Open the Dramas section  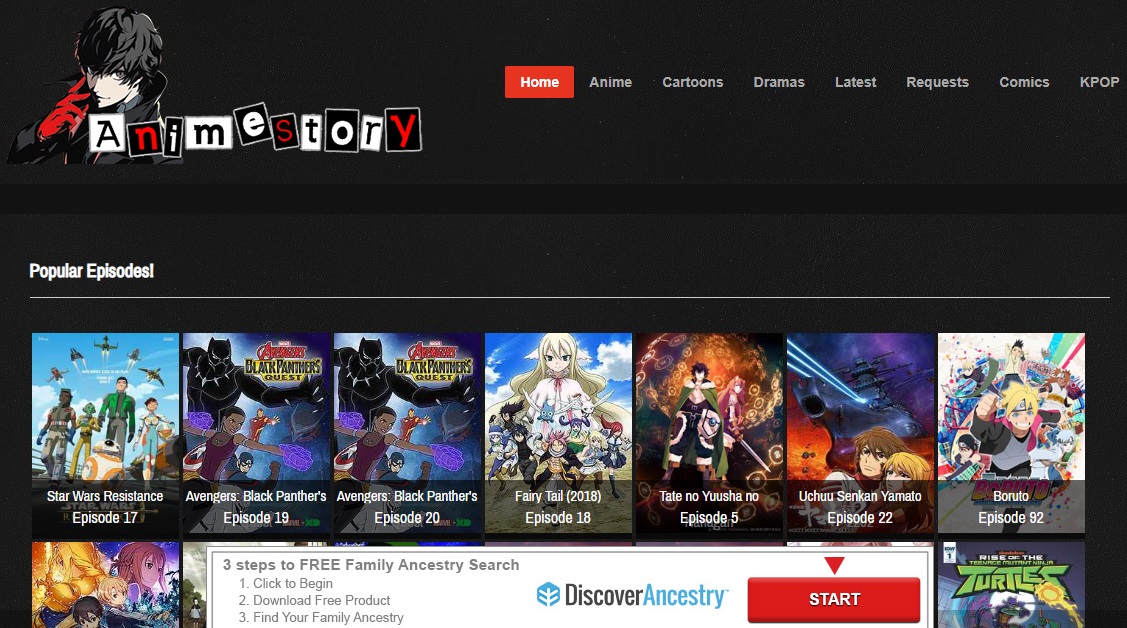(x=779, y=82)
